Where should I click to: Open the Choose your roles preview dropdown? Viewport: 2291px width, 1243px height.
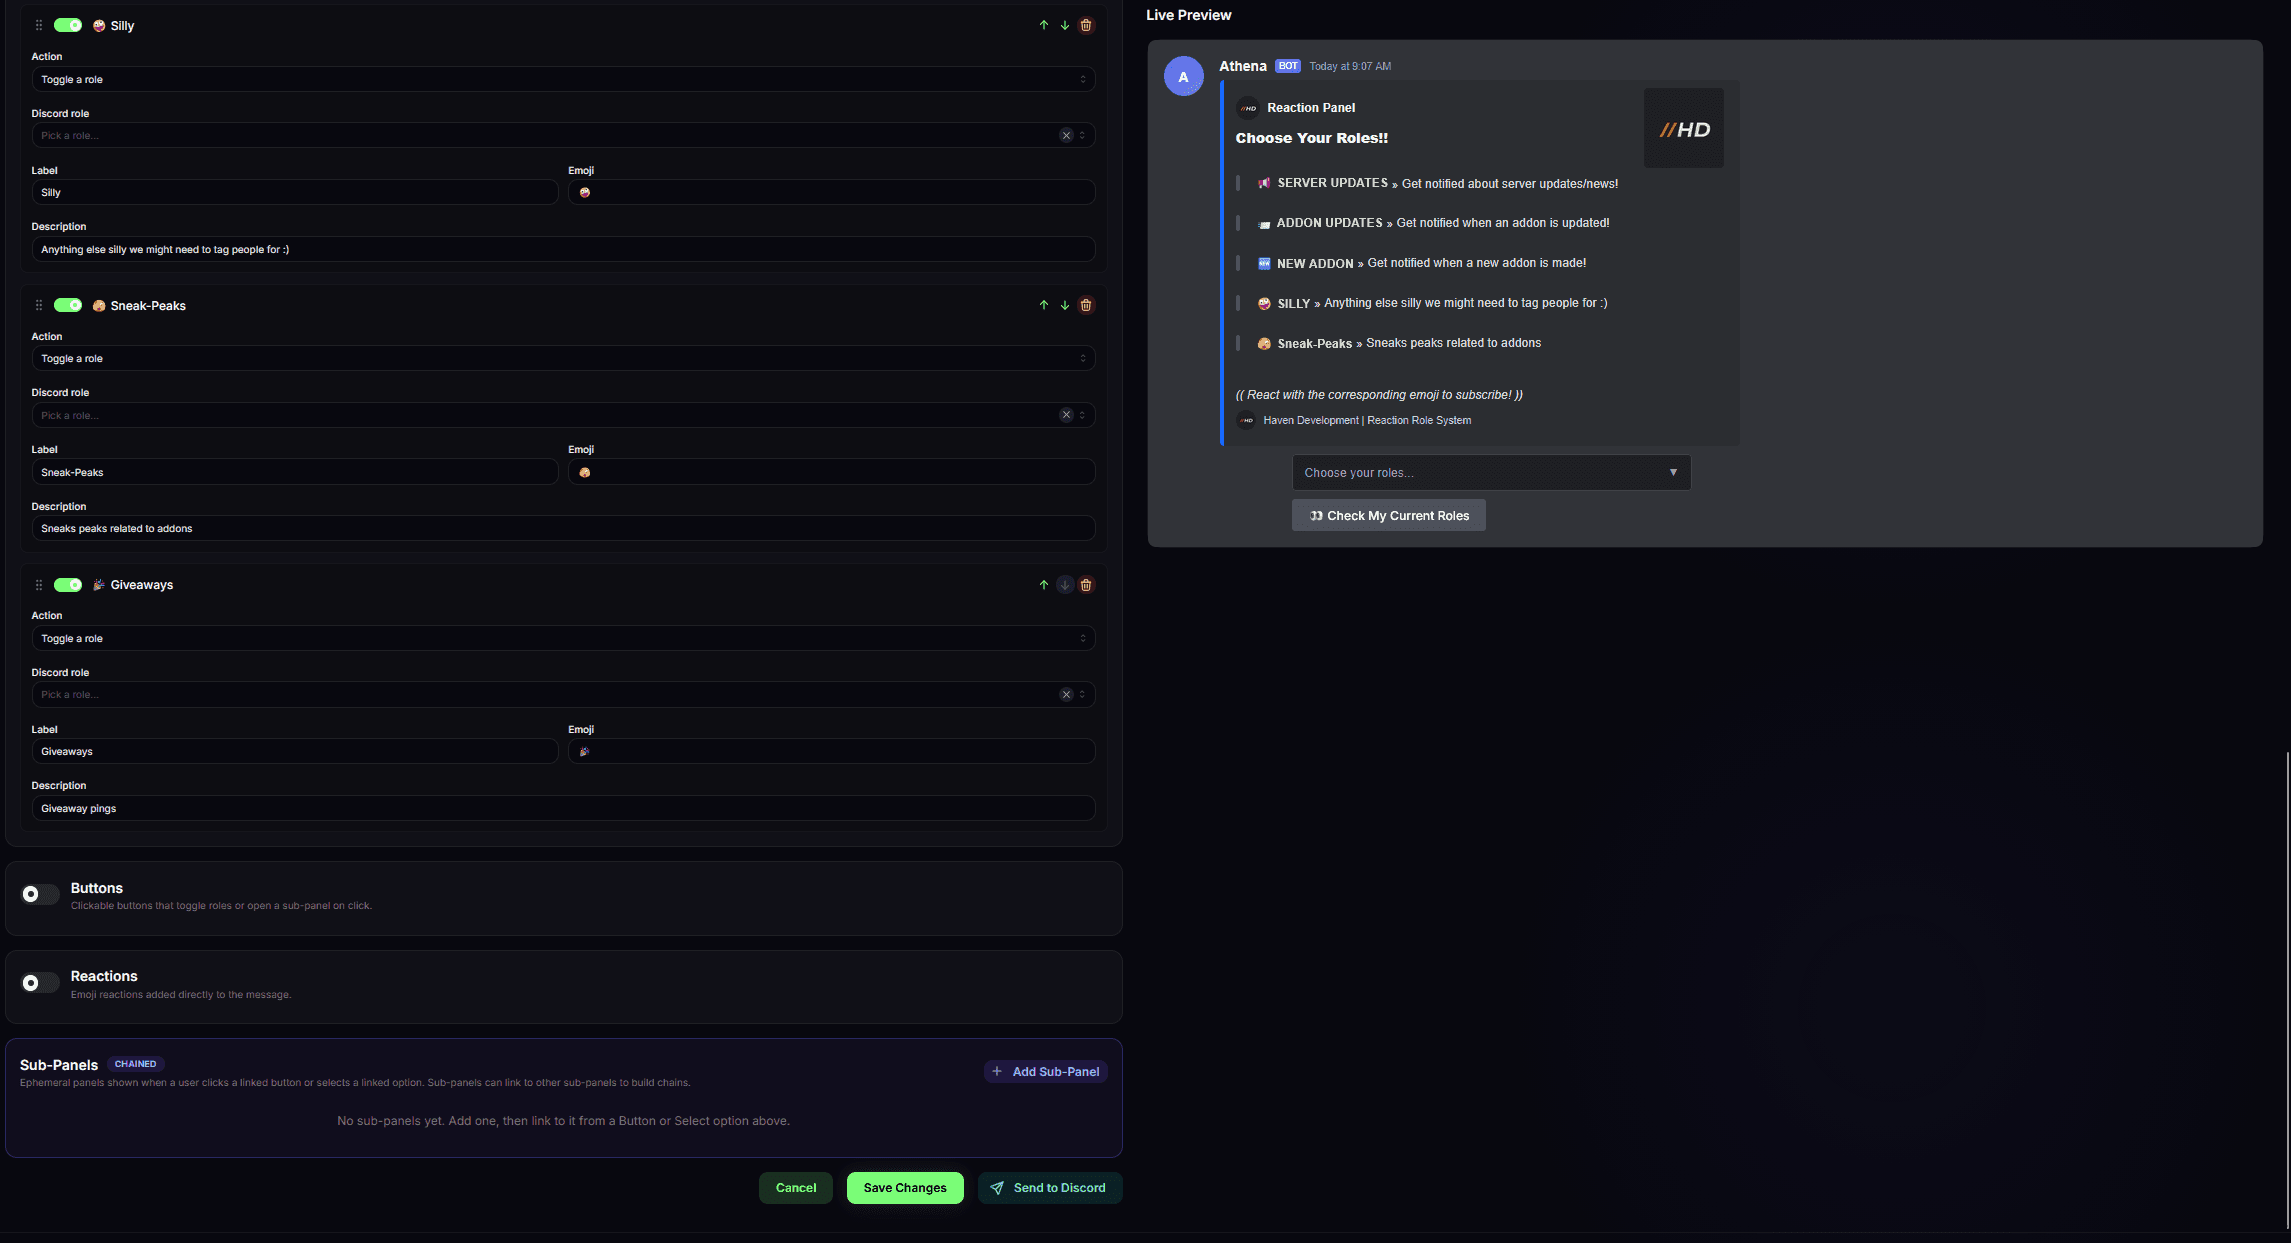point(1491,472)
